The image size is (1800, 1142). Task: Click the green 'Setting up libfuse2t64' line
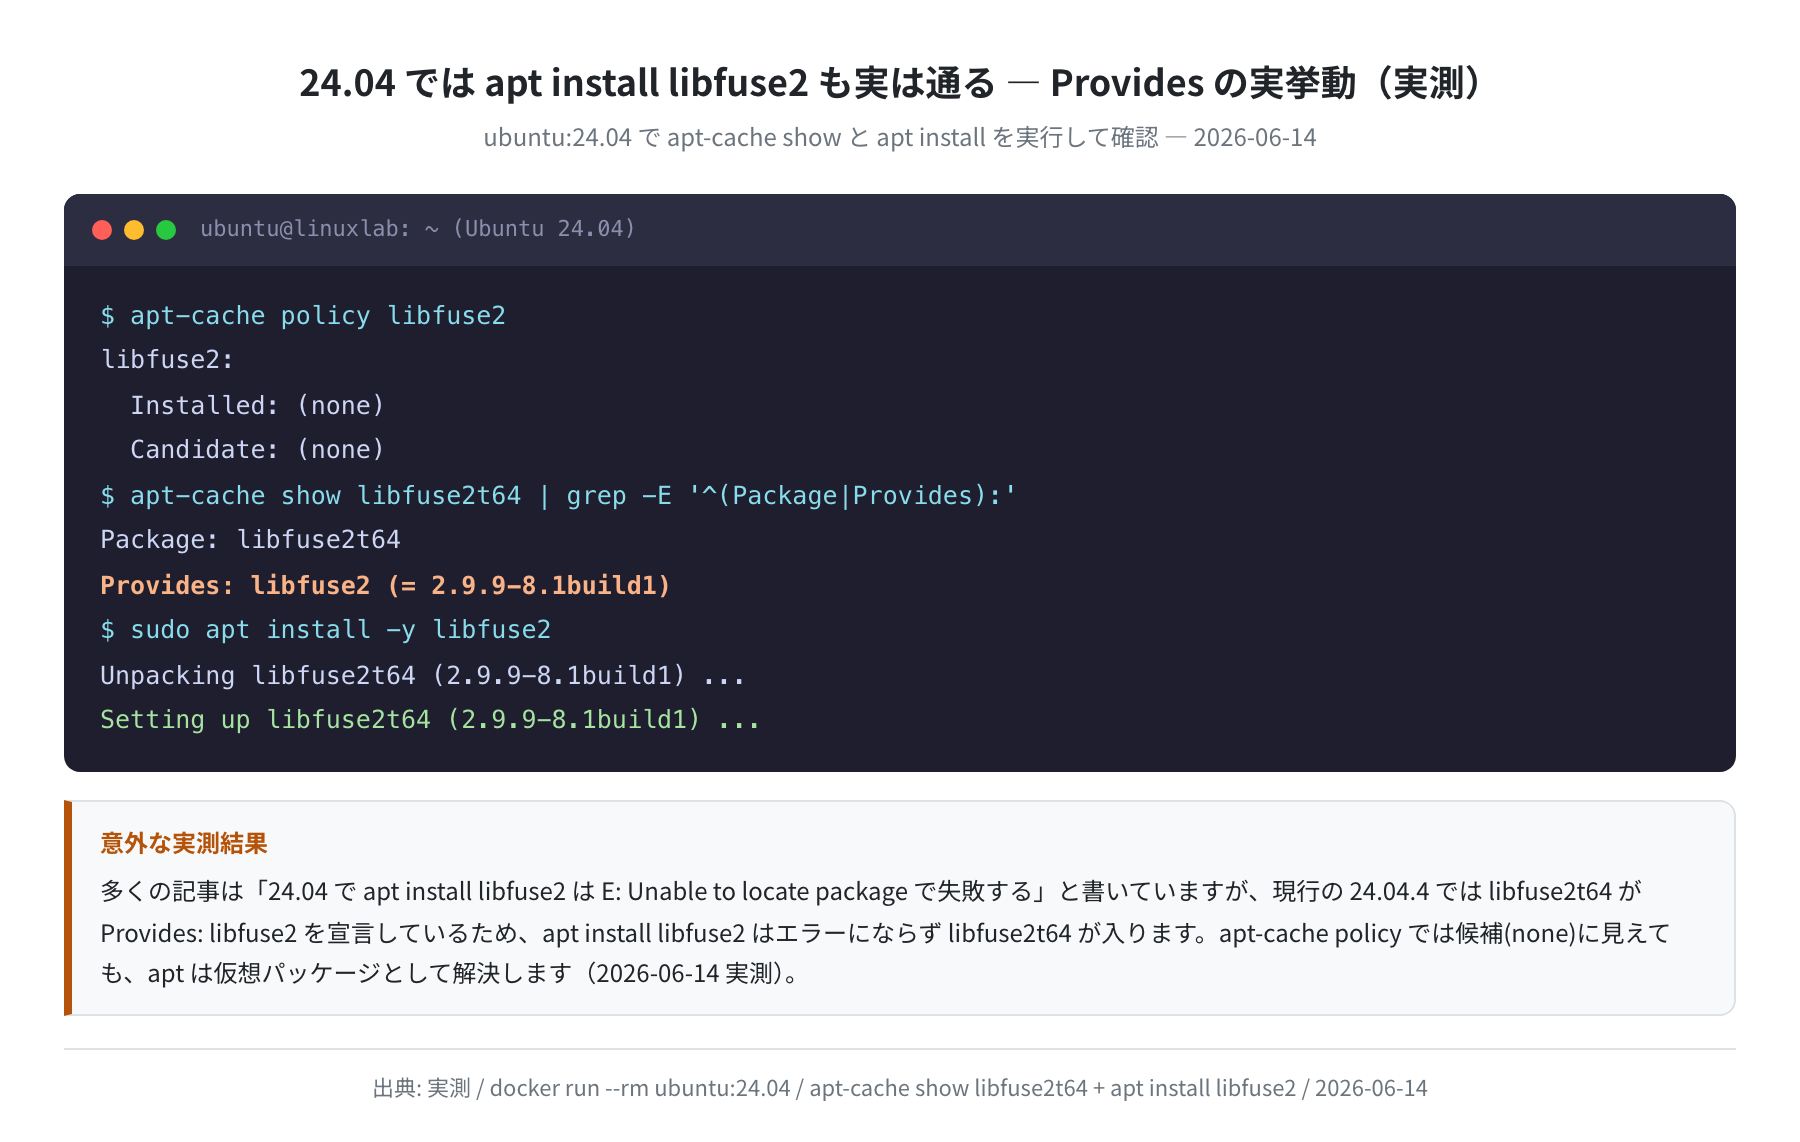point(430,720)
